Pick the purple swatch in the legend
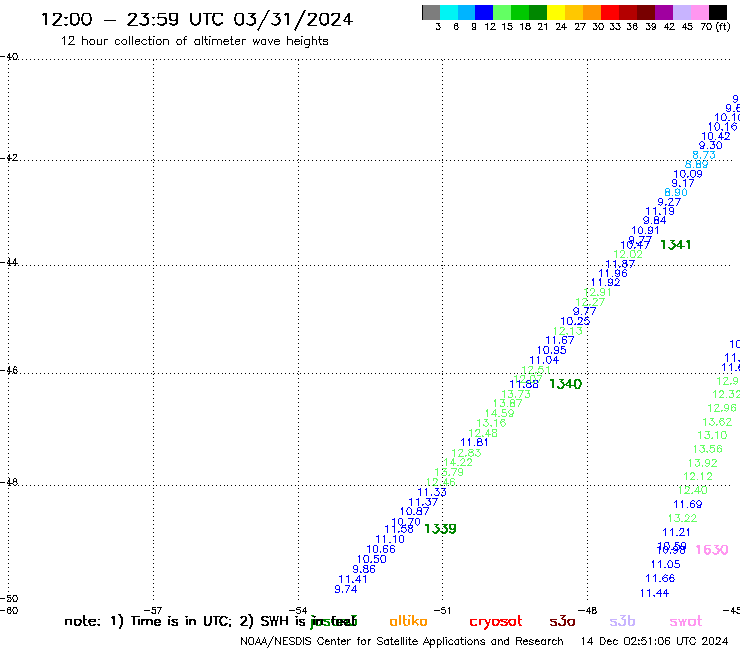The width and height of the screenshot is (740, 650). [x=663, y=12]
